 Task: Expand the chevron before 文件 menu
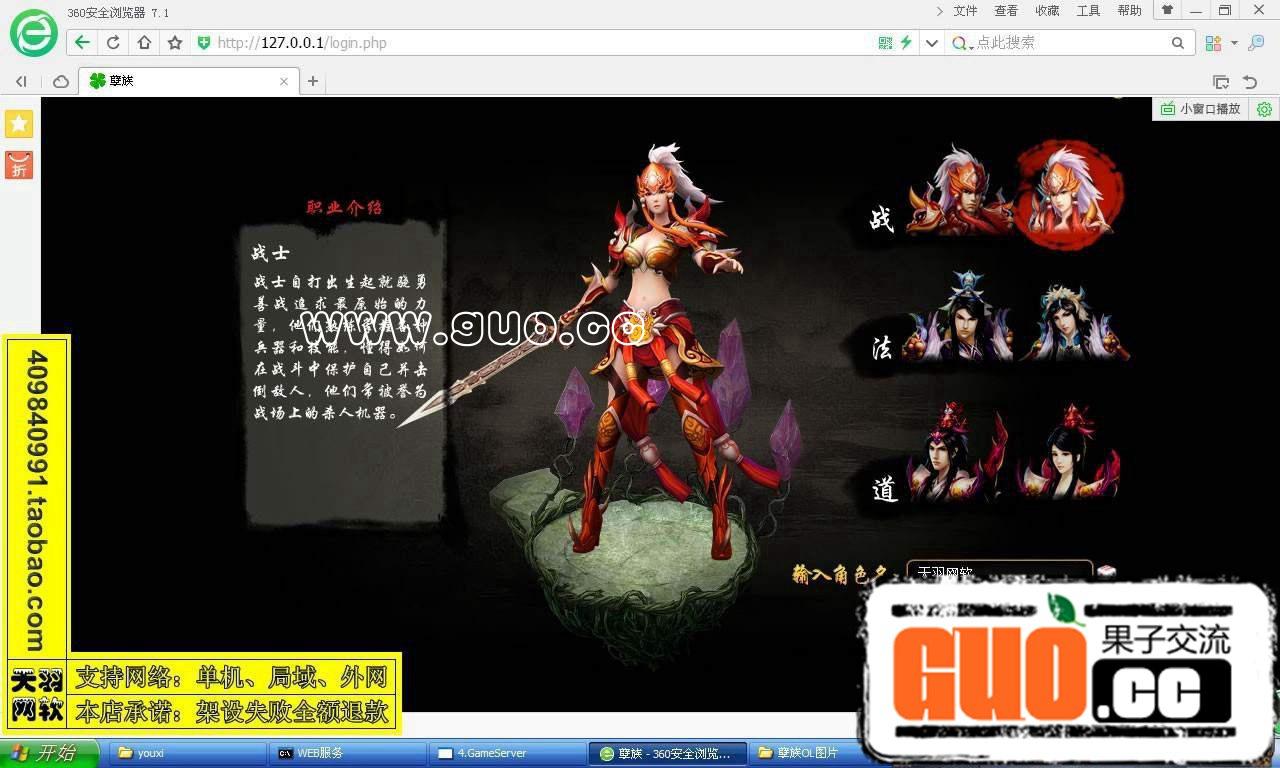pos(939,11)
